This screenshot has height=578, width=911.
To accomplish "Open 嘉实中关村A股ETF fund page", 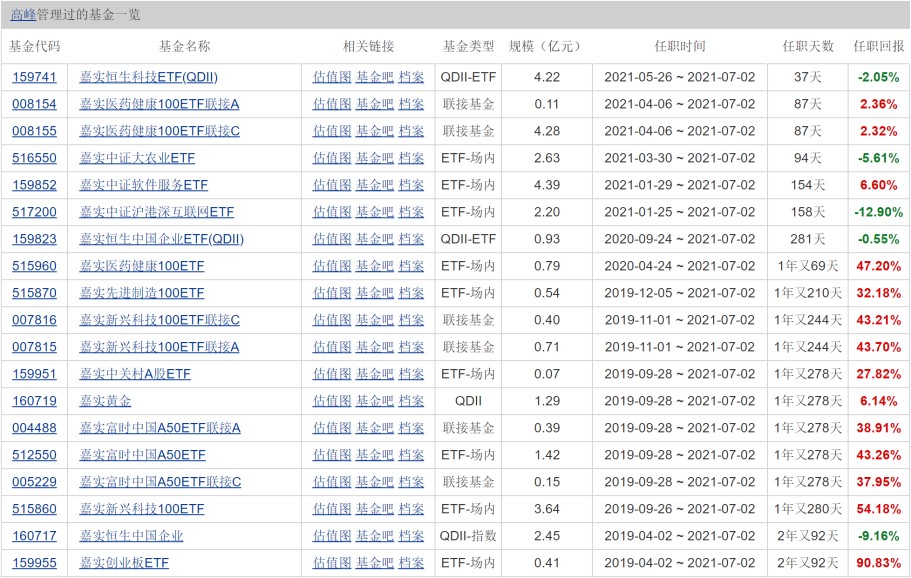I will (x=135, y=374).
